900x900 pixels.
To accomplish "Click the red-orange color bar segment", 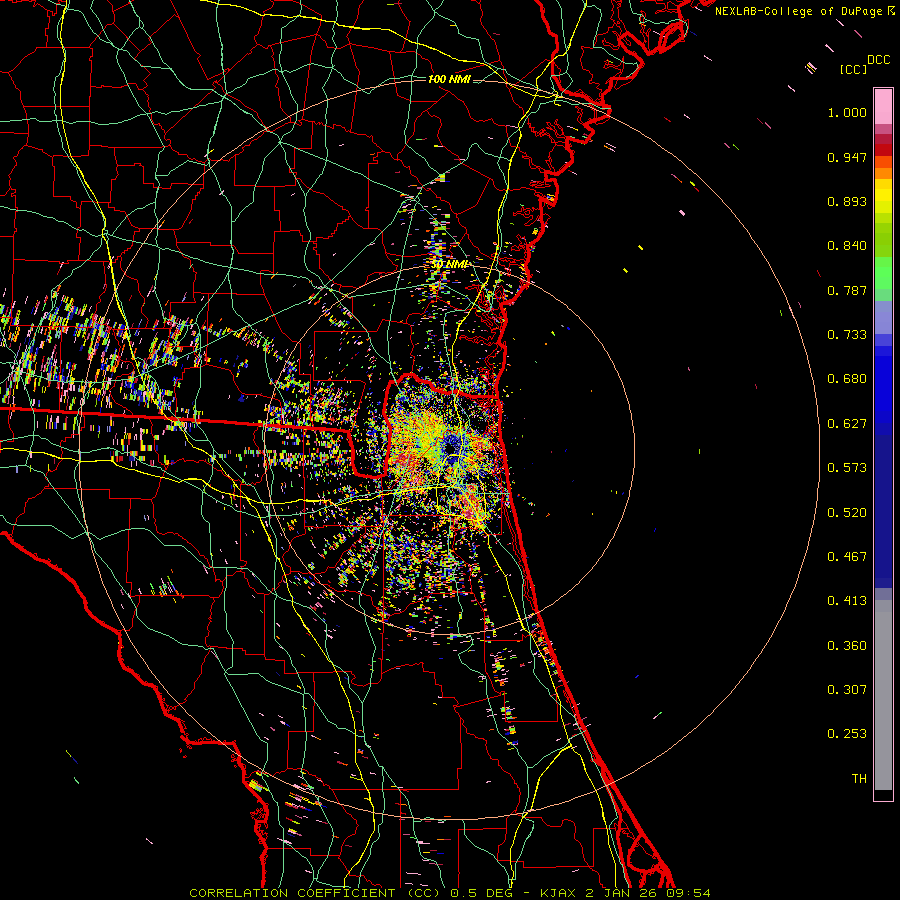I will (x=883, y=162).
